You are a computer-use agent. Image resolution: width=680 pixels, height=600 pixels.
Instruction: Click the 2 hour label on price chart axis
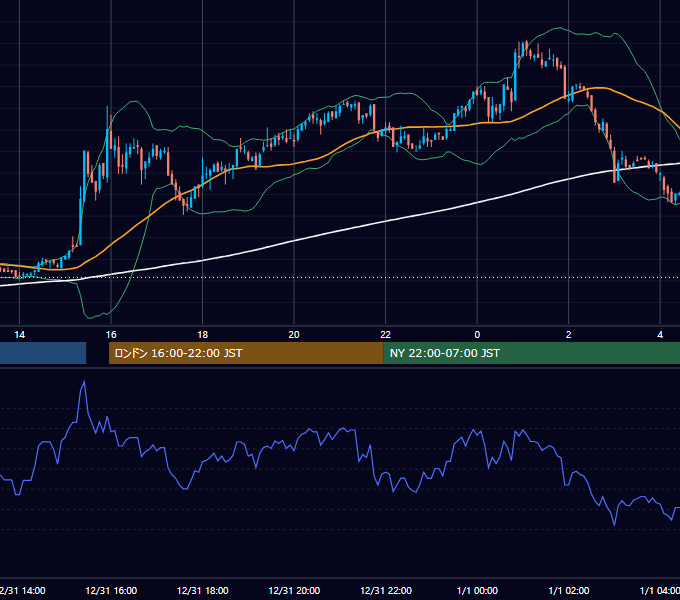569,335
